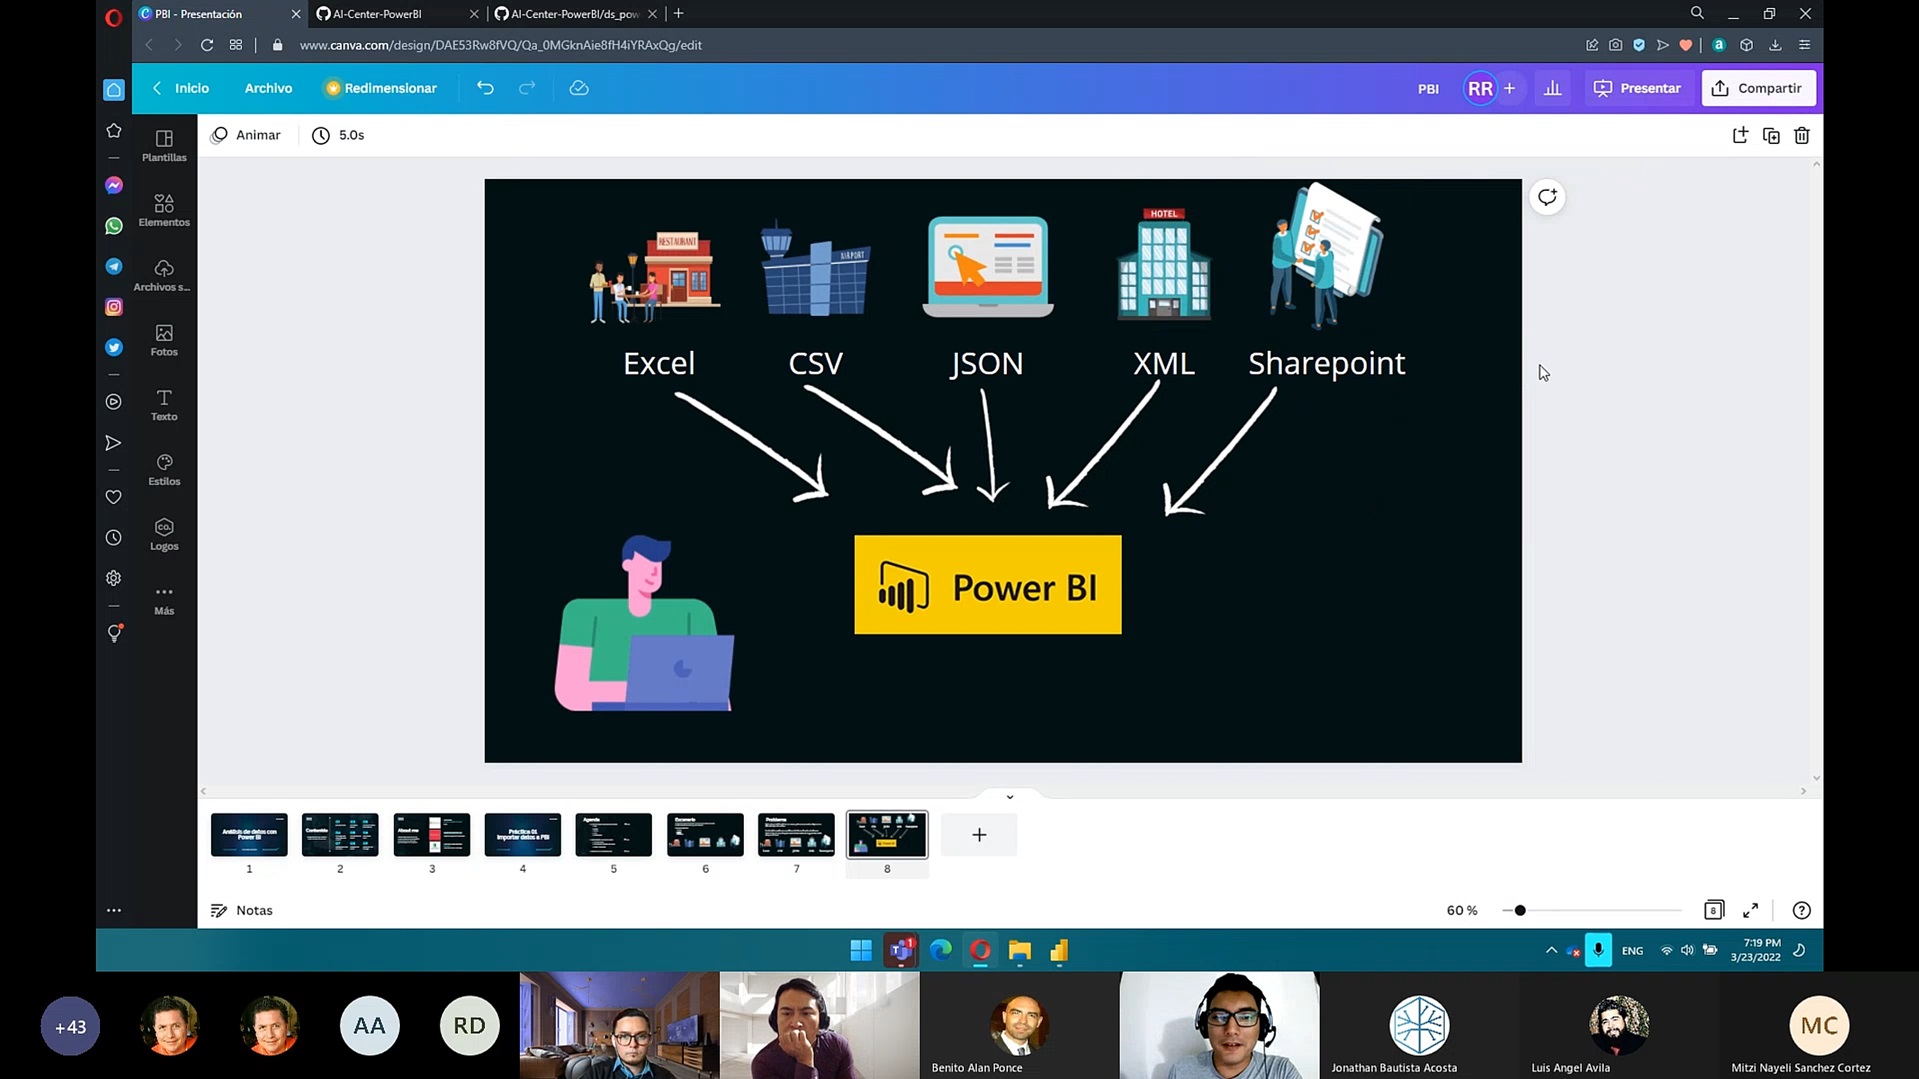
Task: Select the JSON text on slide
Action: (987, 363)
